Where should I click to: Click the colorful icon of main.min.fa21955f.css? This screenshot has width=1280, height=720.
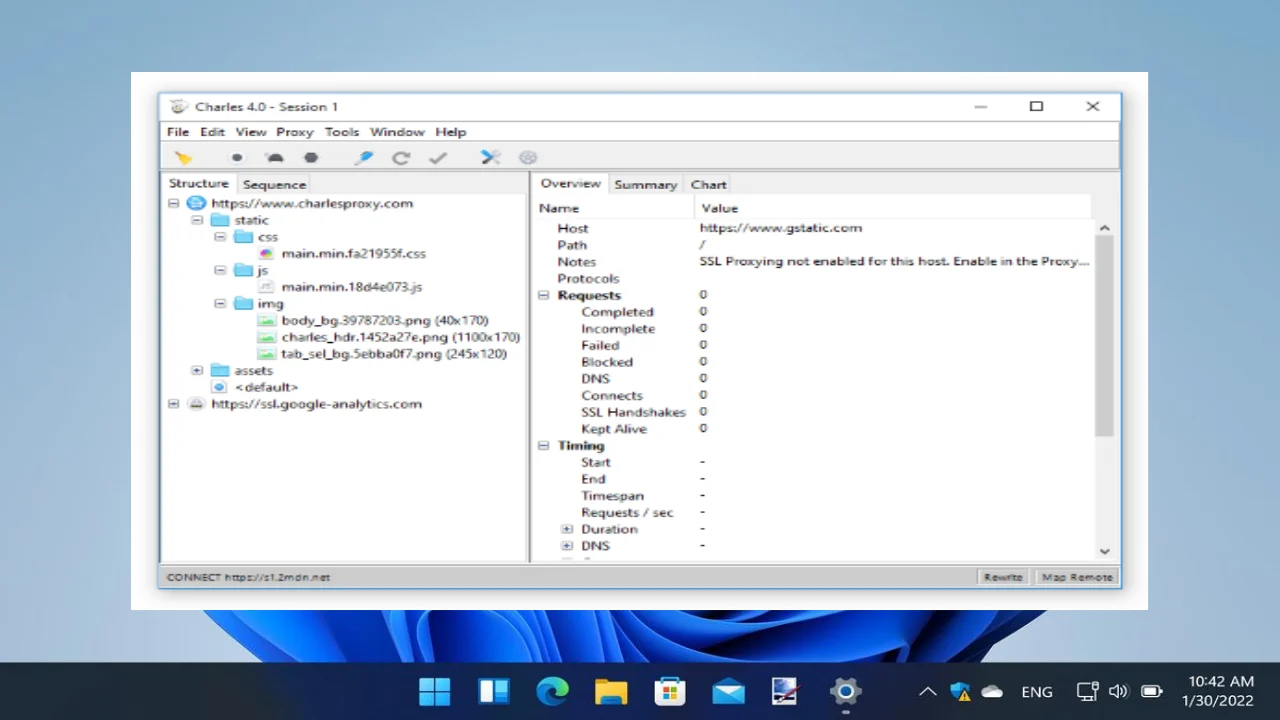[x=266, y=253]
